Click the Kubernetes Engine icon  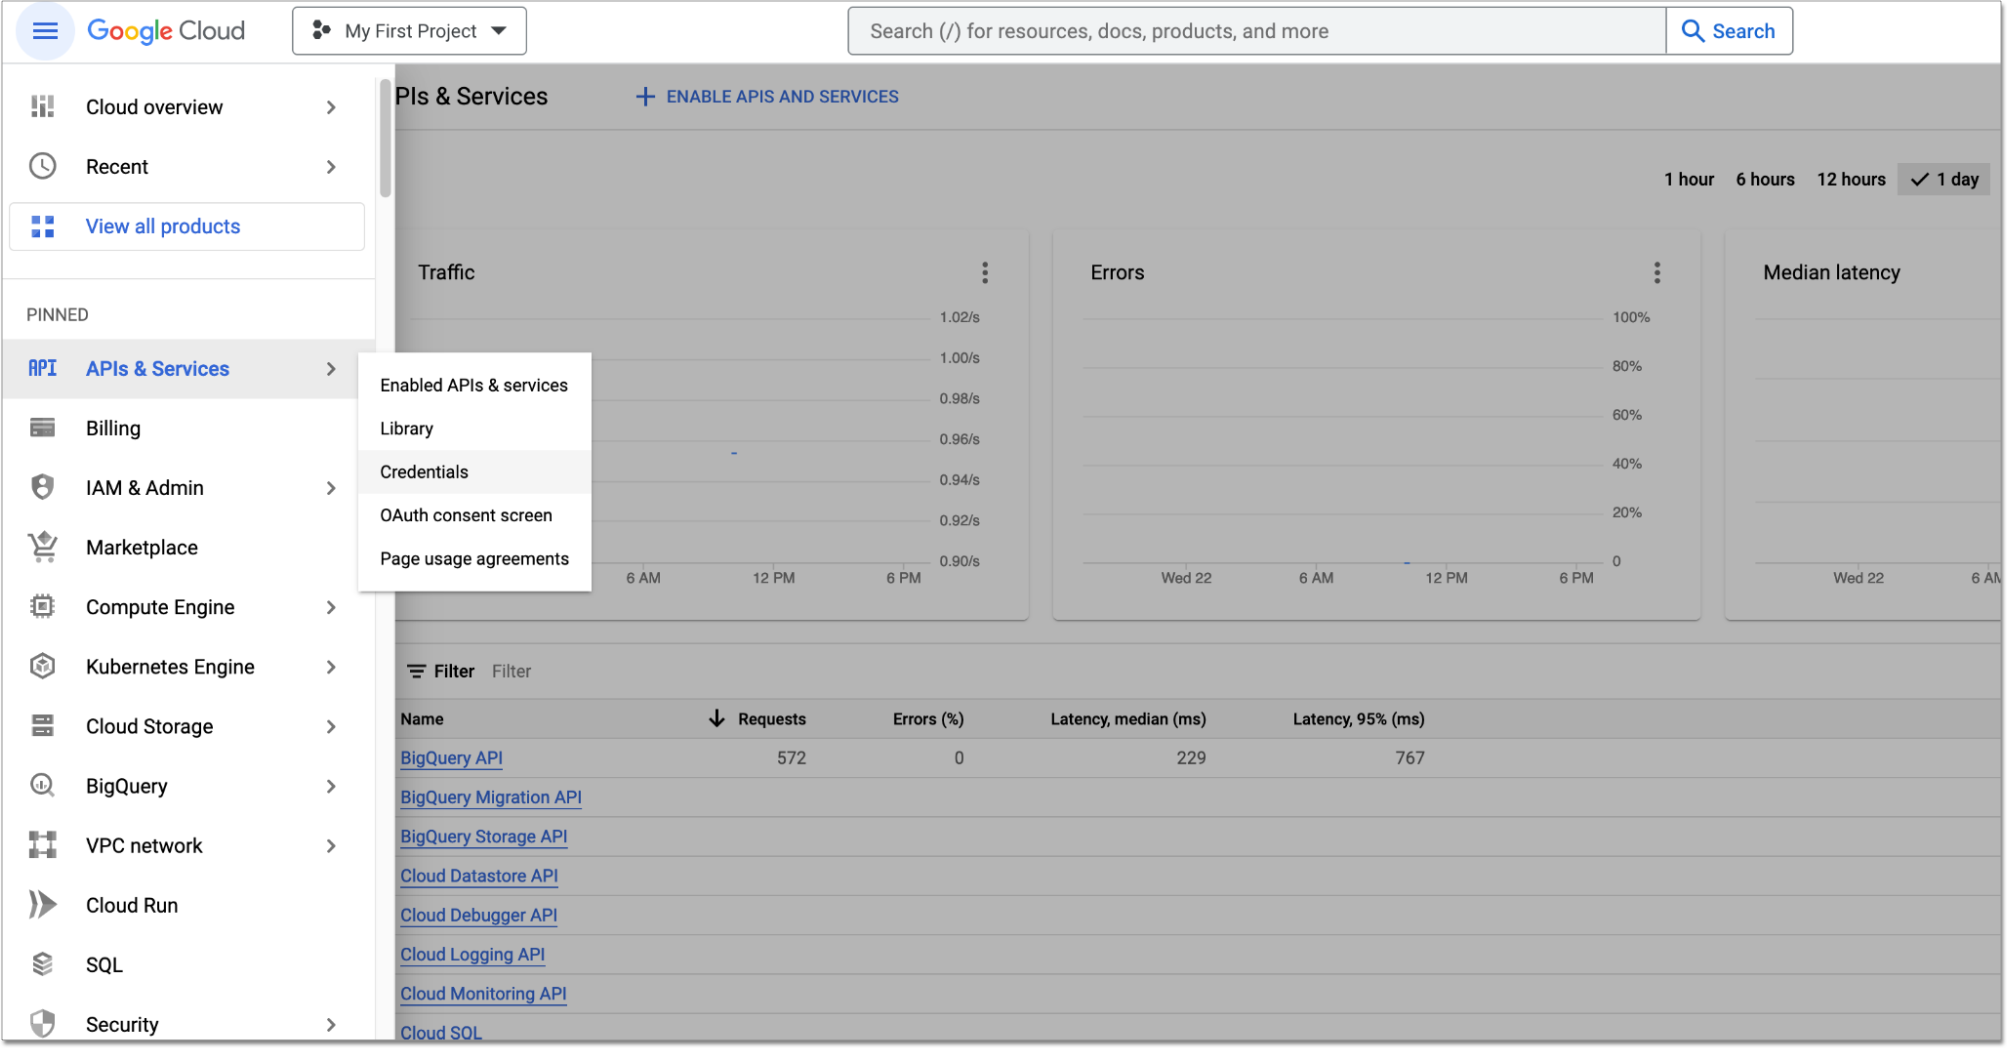tap(42, 666)
